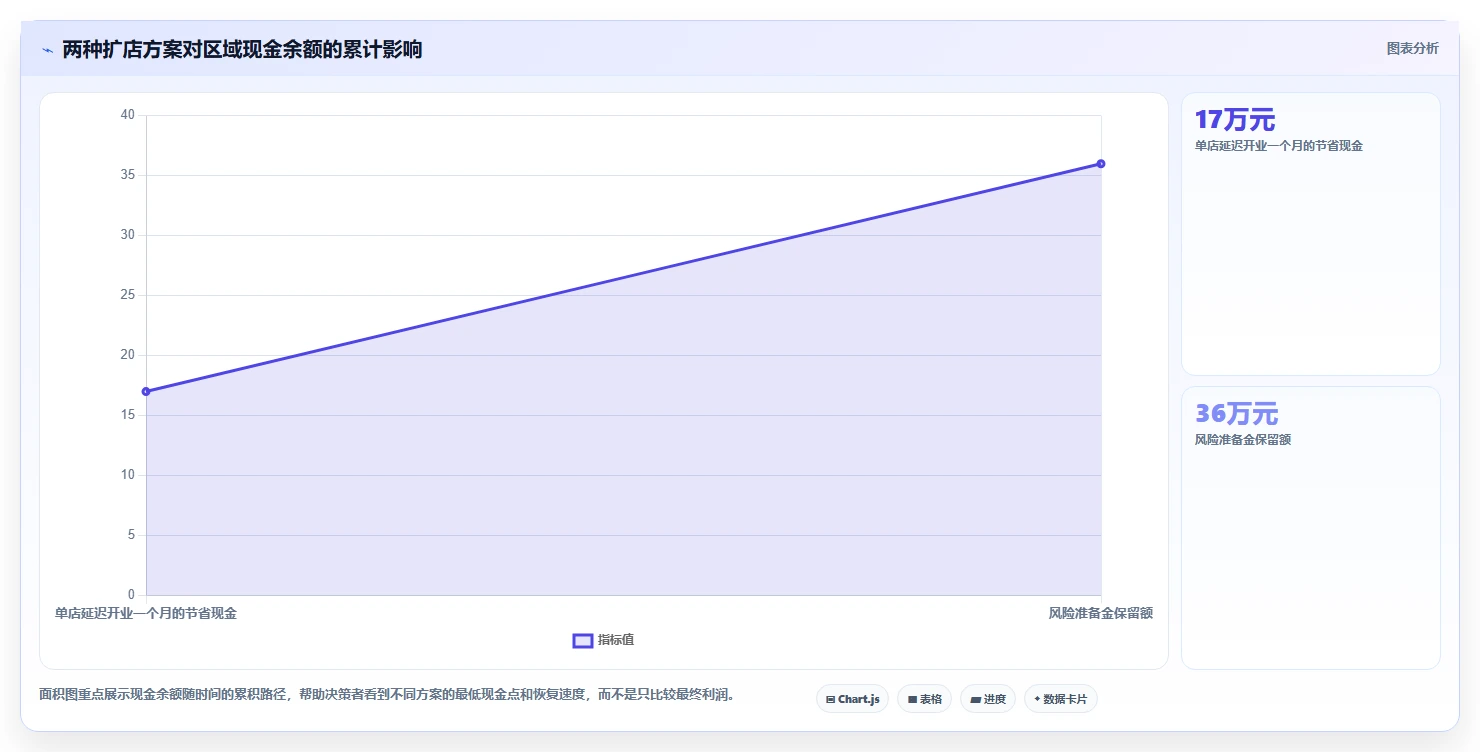Click the description text starting 面积图重点展示
Screen dimensions: 1480x752
click(389, 694)
